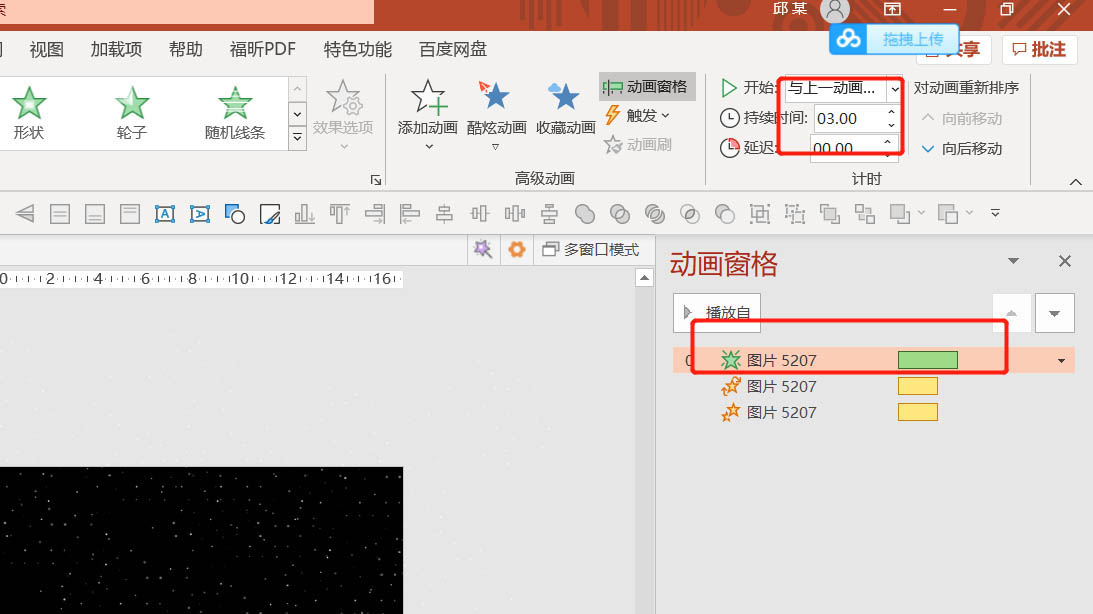Select the 随机线条 animation effect
This screenshot has width=1093, height=614.
click(235, 113)
